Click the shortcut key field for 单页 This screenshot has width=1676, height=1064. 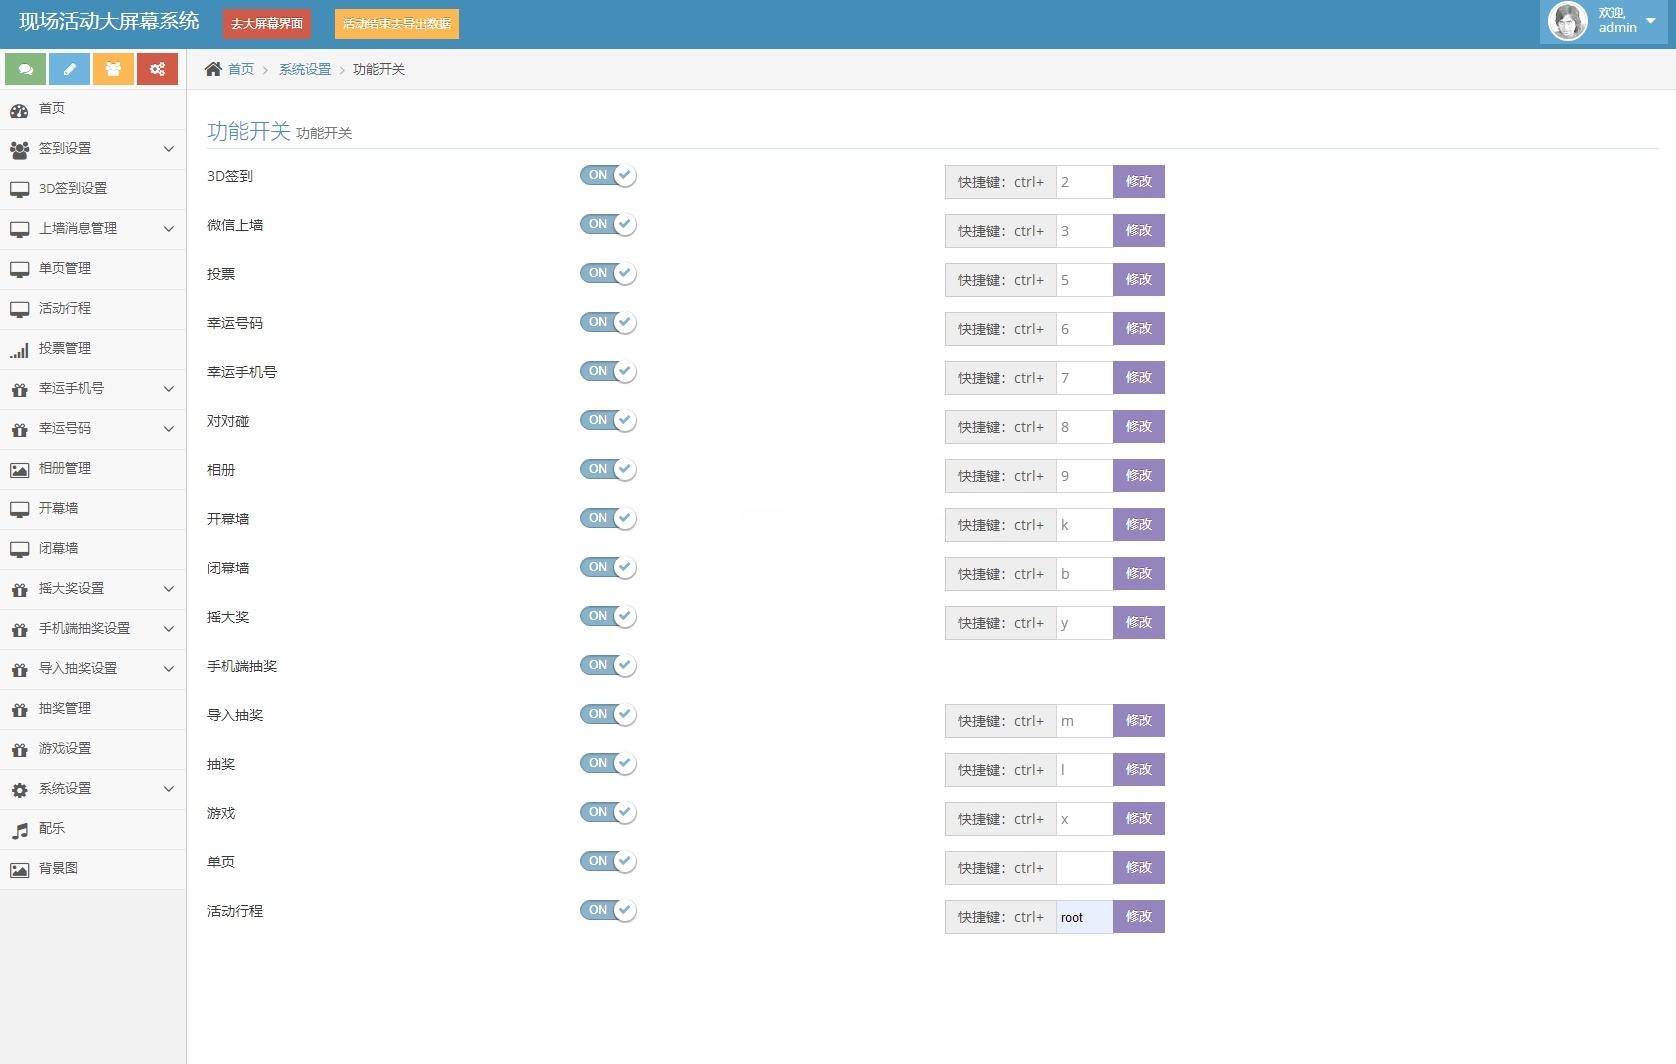1084,868
